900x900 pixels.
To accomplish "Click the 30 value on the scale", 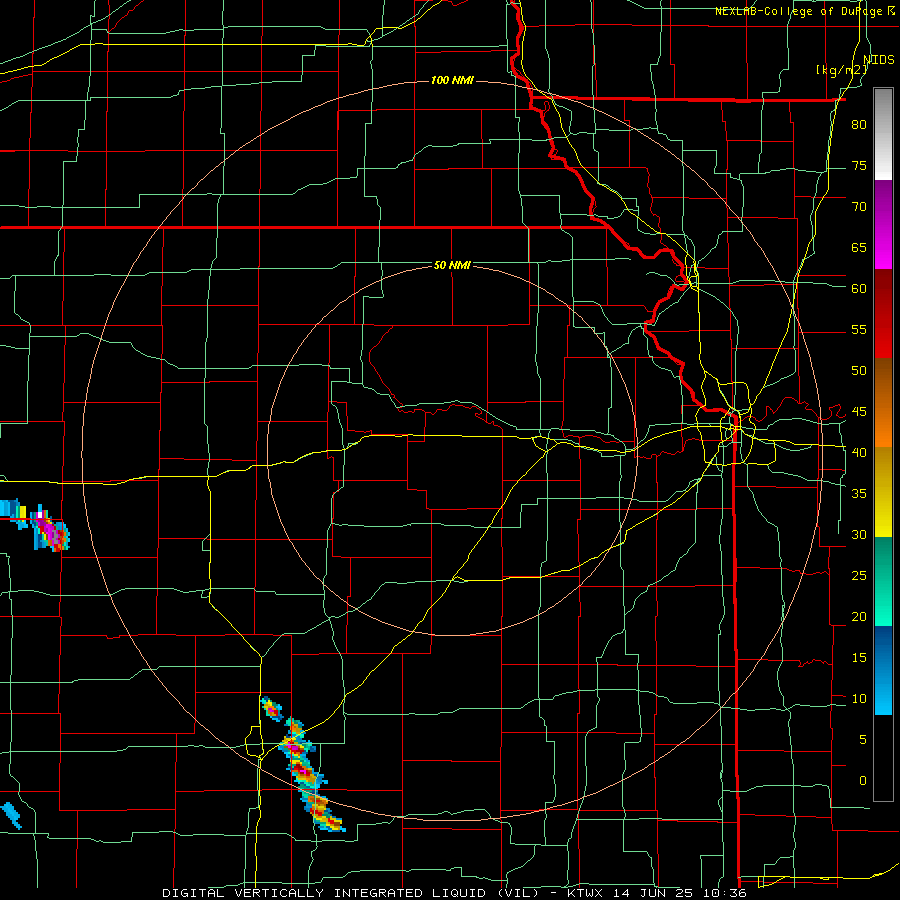I will point(859,535).
